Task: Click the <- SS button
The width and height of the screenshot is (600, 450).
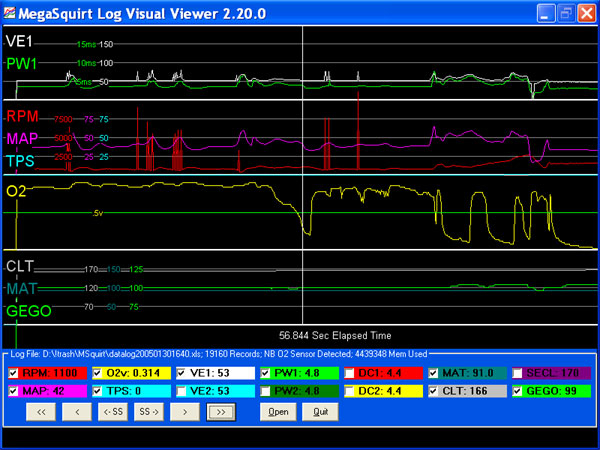Action: click(x=113, y=412)
